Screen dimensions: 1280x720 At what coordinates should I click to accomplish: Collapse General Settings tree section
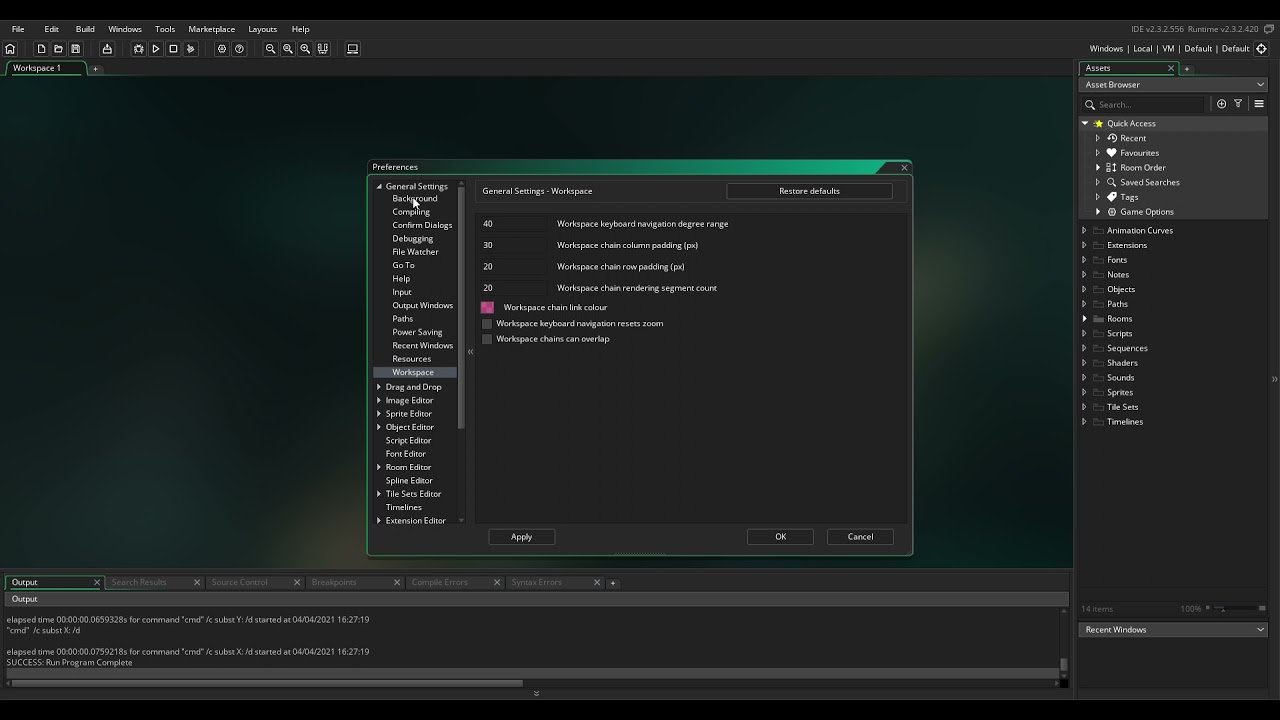pos(379,187)
